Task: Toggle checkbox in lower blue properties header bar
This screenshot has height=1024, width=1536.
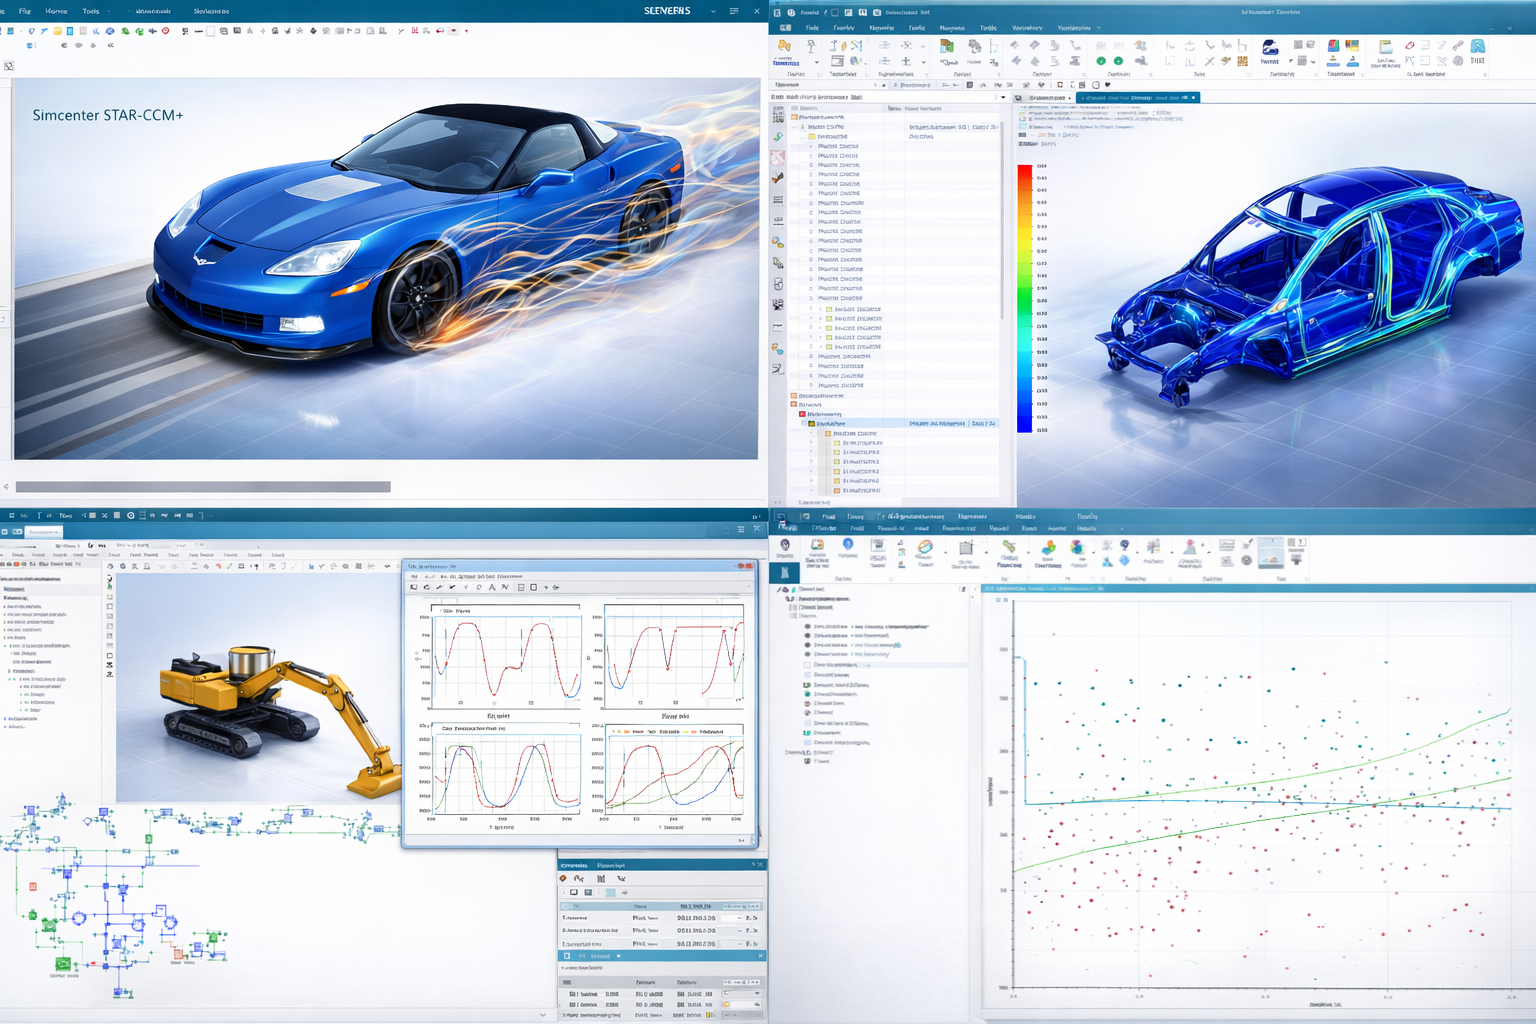Action: coord(567,956)
